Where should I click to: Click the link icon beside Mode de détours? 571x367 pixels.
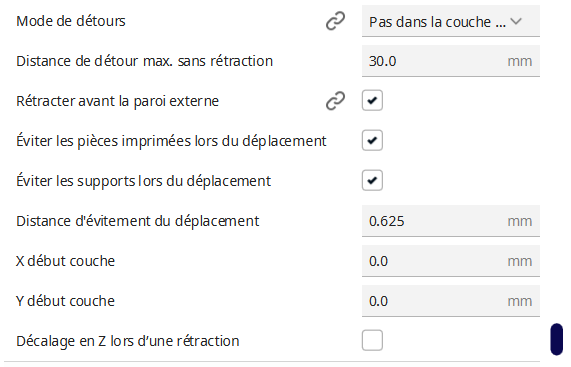(x=335, y=21)
